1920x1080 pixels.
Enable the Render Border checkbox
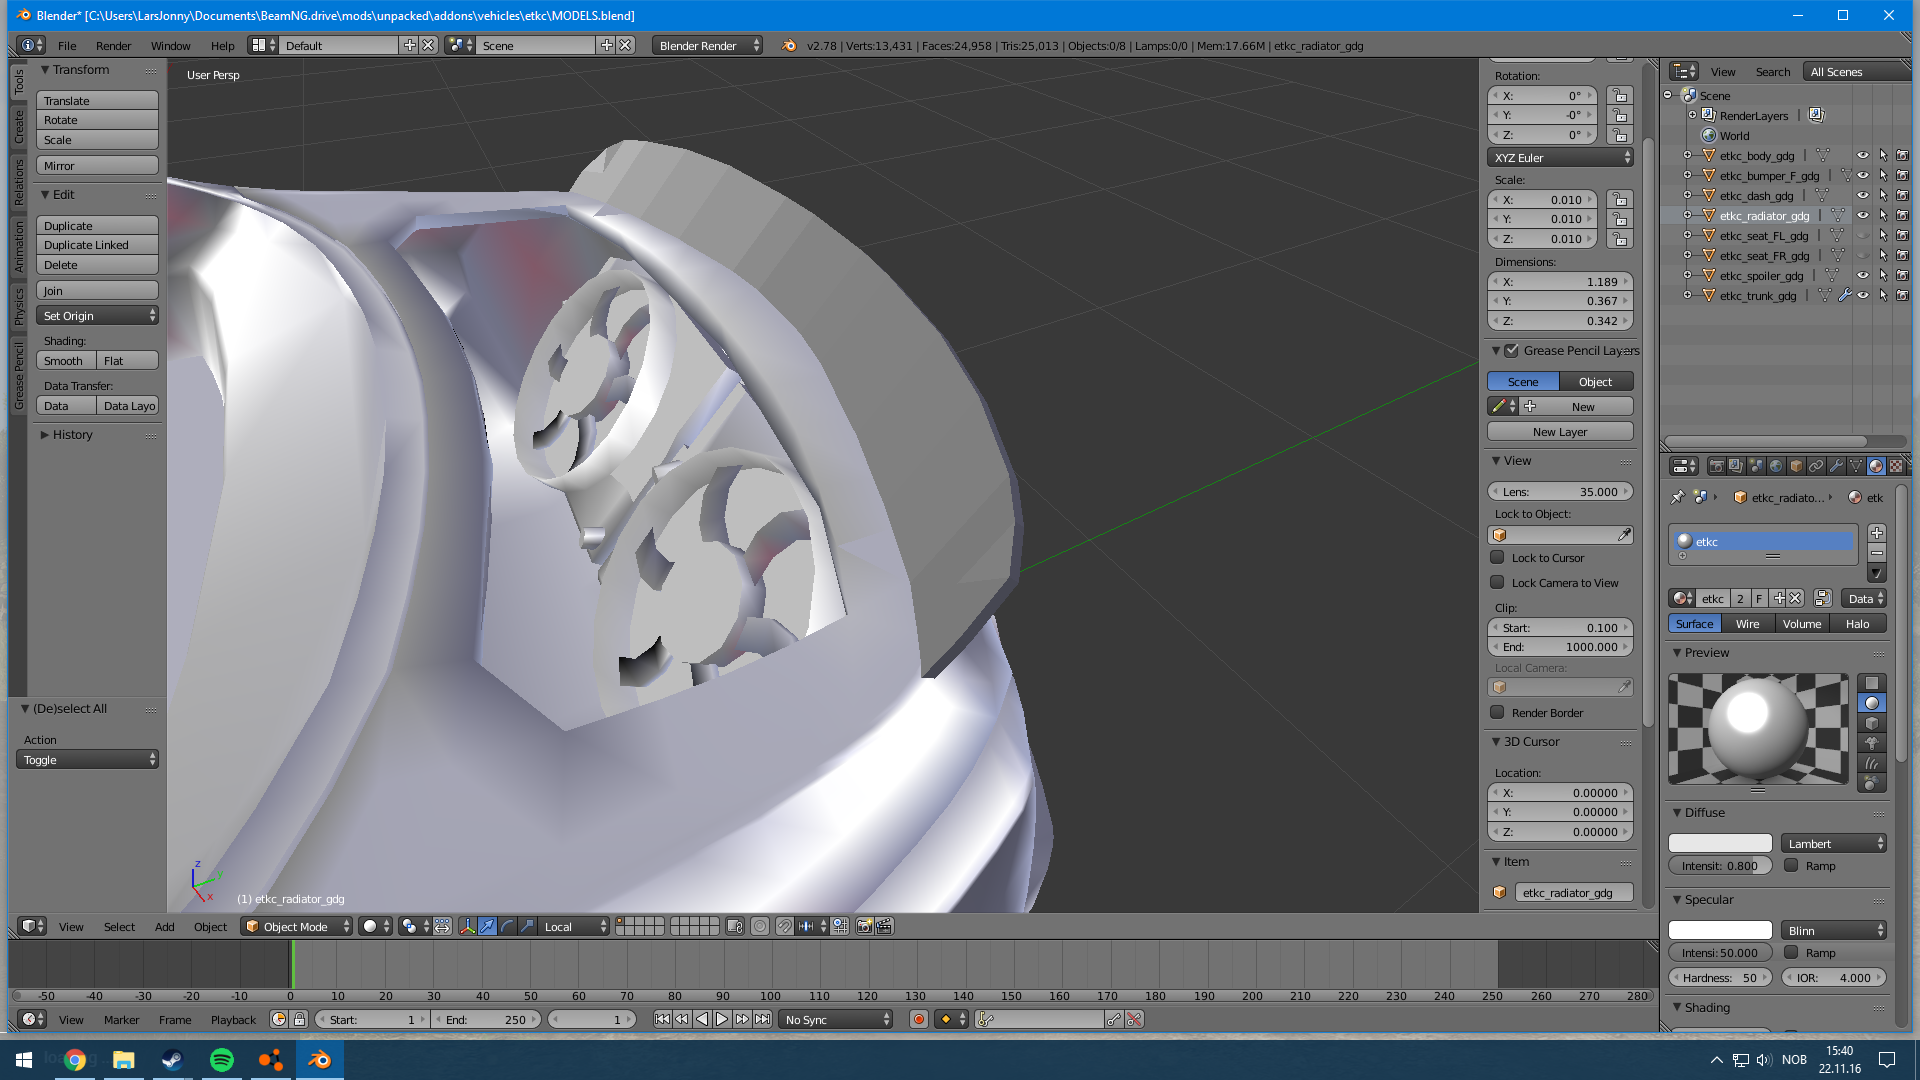(x=1497, y=713)
